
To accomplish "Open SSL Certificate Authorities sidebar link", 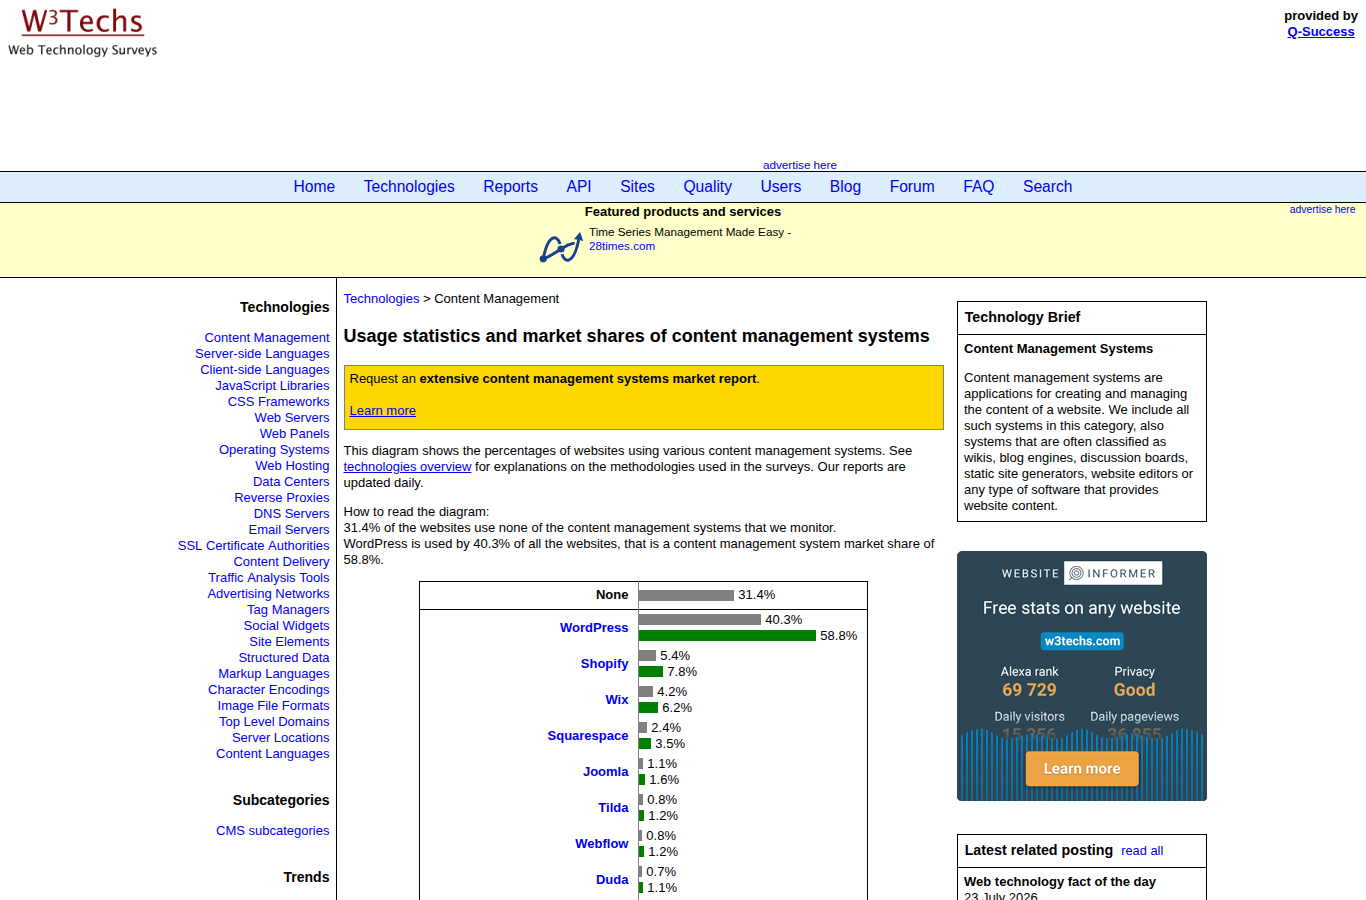I will 253,546.
